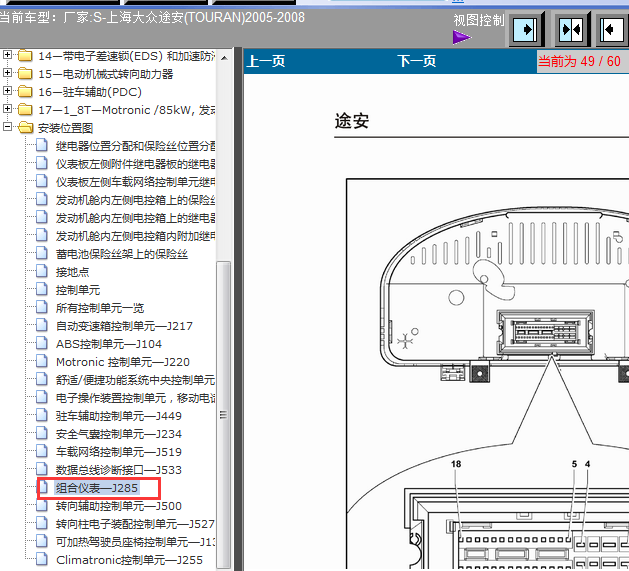Open 数据总线诊断接口—J533
Screen dimensions: 629x571
(118, 470)
